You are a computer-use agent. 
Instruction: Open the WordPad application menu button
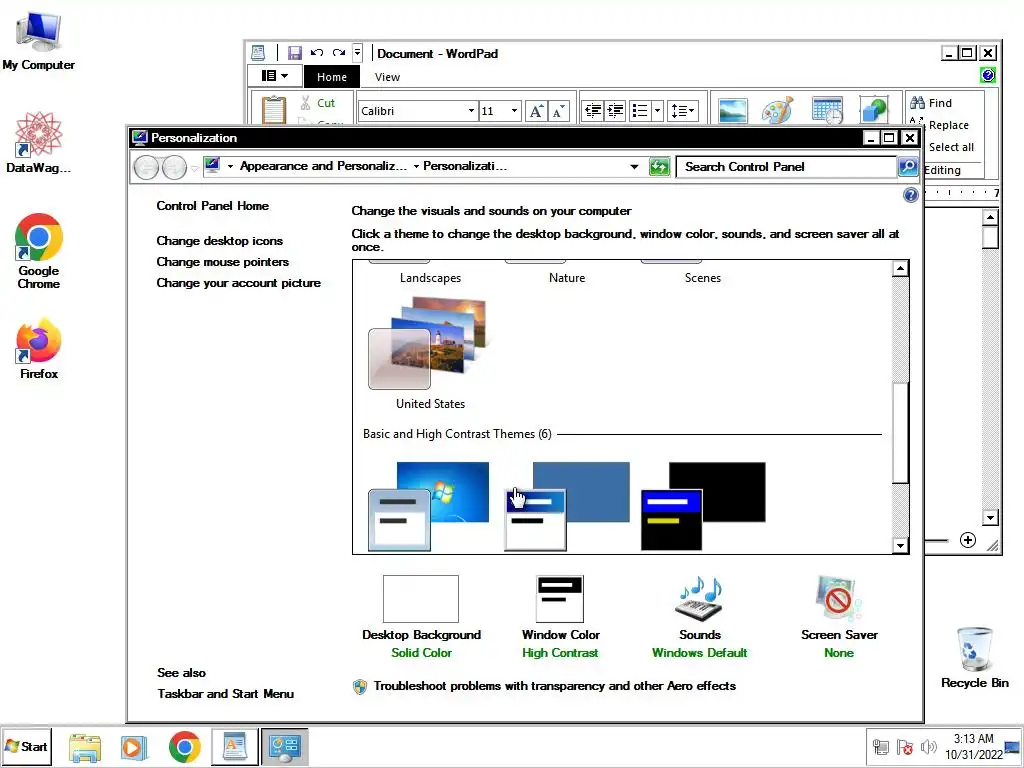pos(274,76)
